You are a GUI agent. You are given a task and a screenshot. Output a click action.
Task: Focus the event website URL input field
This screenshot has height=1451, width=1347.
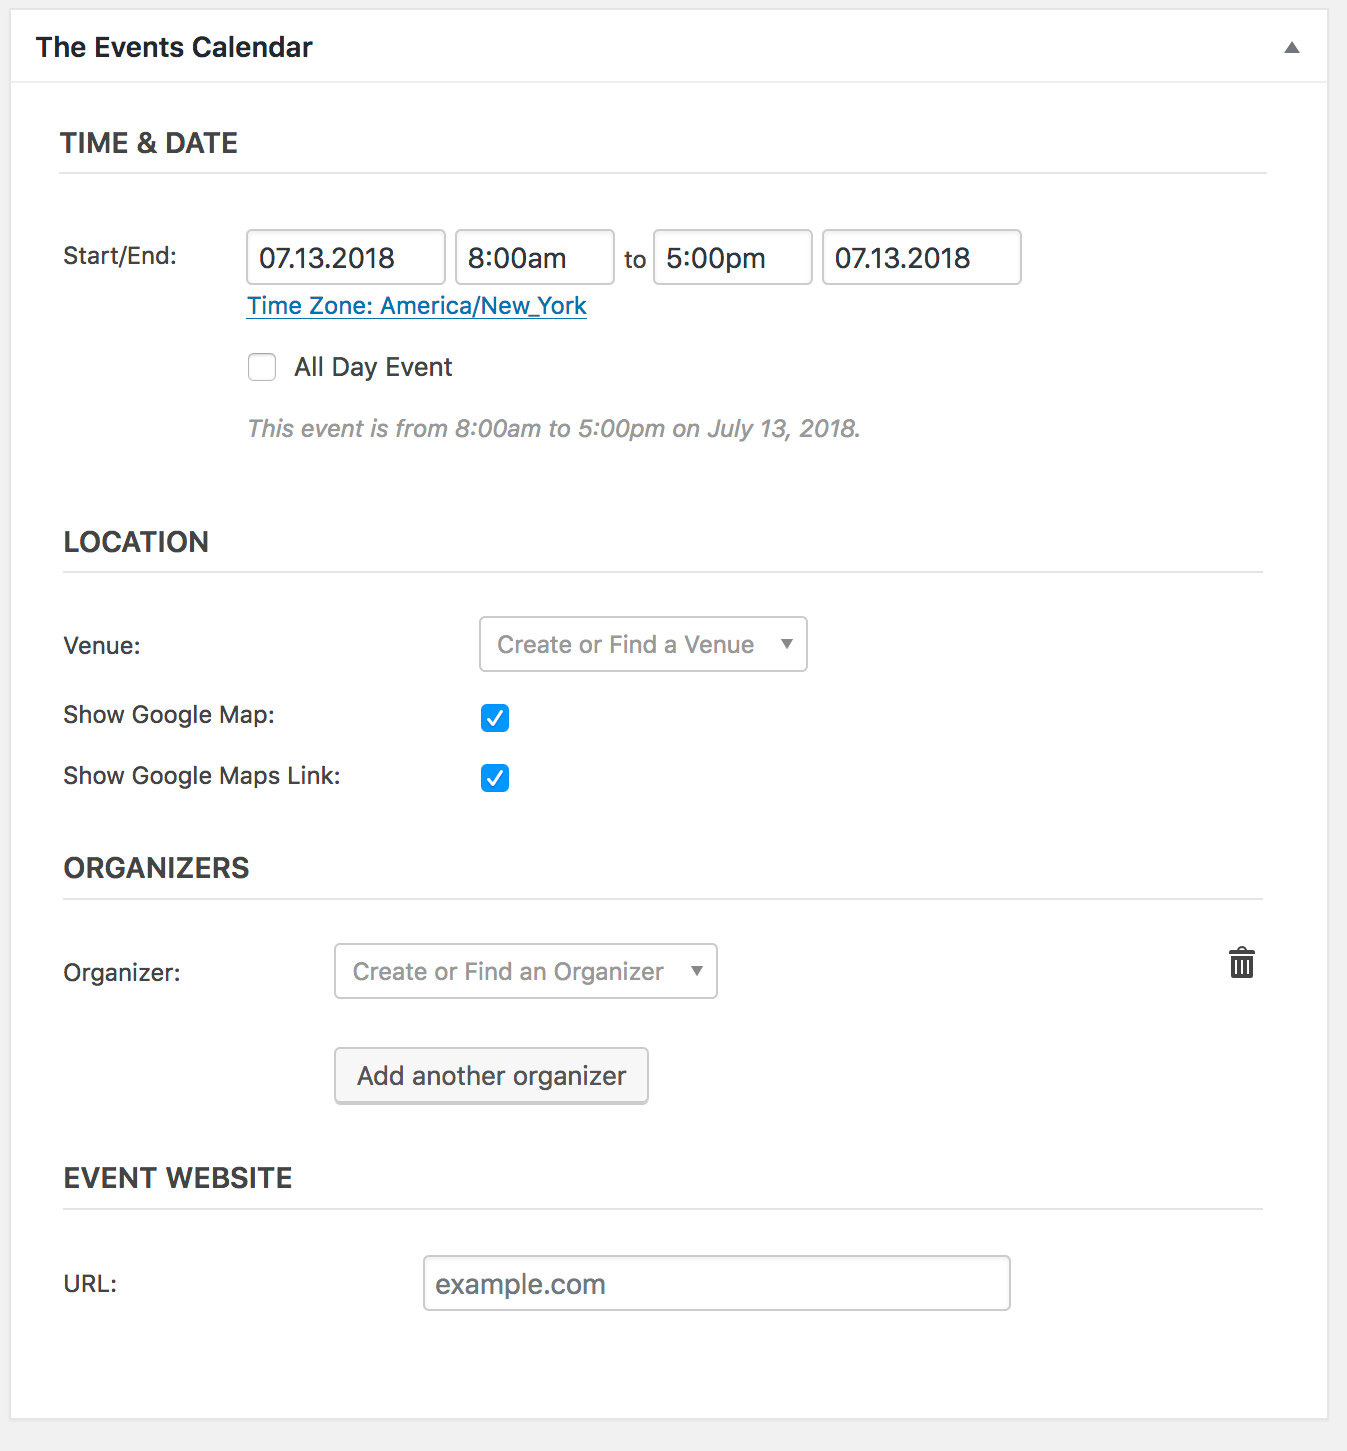716,1283
